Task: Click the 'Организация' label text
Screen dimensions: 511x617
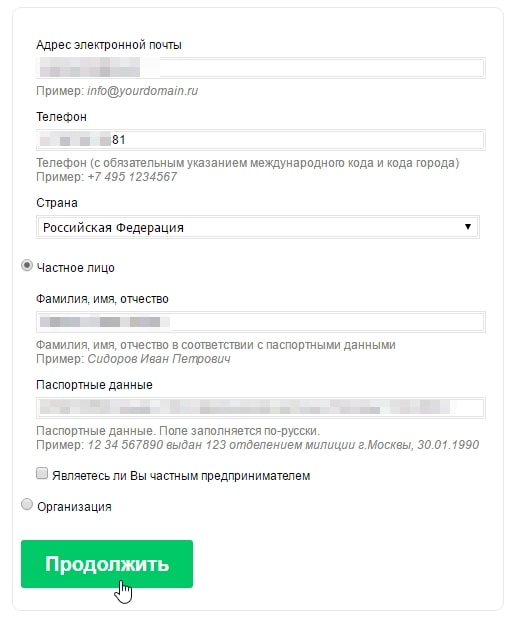Action: coord(74,507)
